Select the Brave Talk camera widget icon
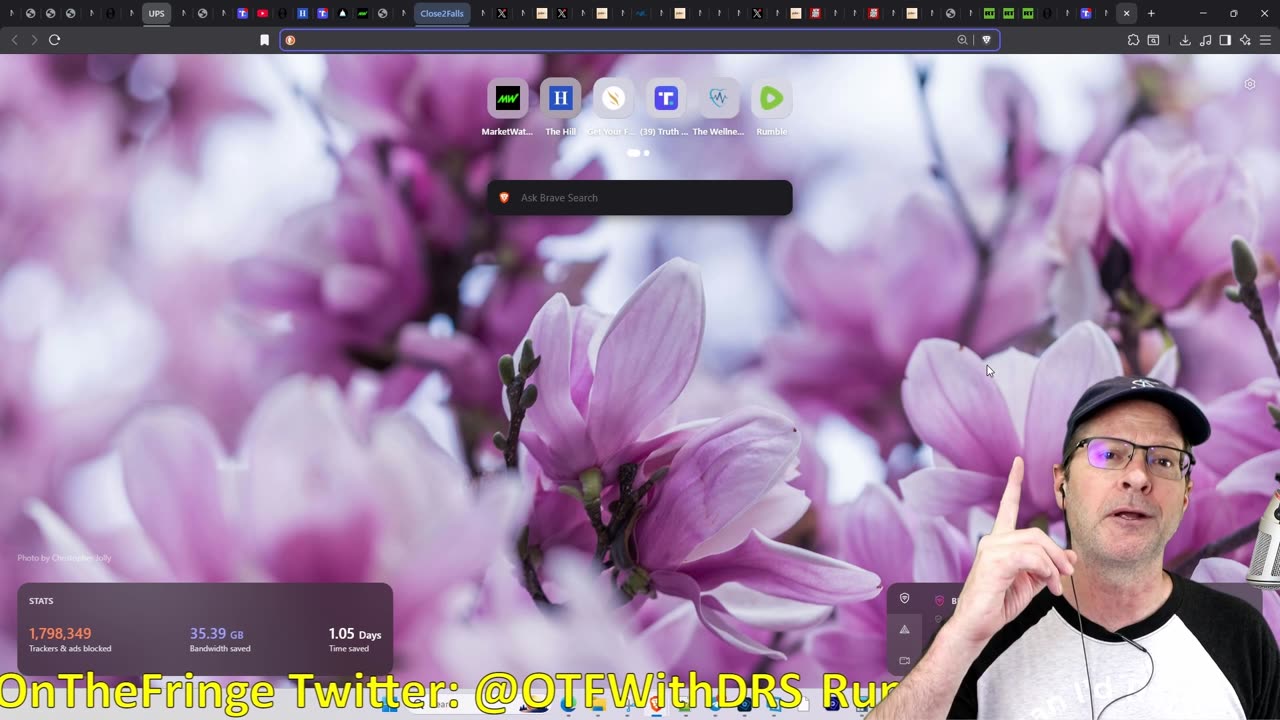The width and height of the screenshot is (1280, 720). (904, 660)
